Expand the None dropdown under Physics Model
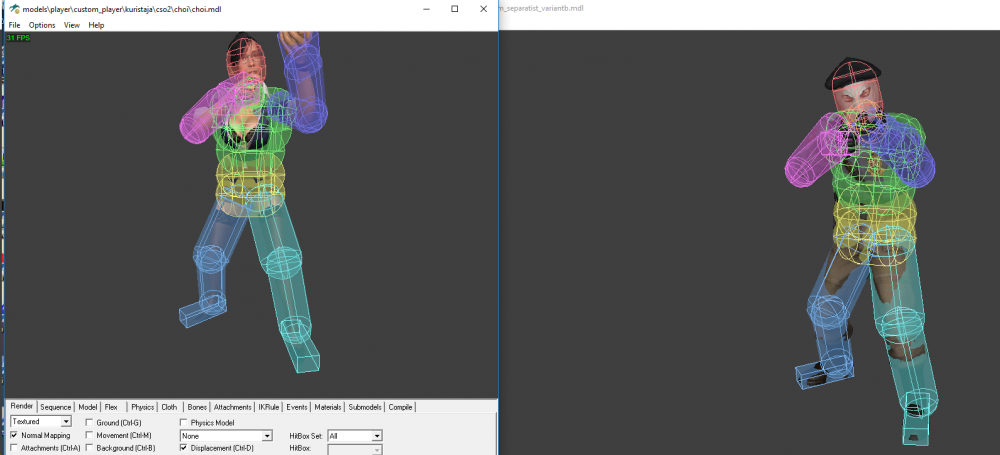This screenshot has height=455, width=1000. click(x=267, y=436)
